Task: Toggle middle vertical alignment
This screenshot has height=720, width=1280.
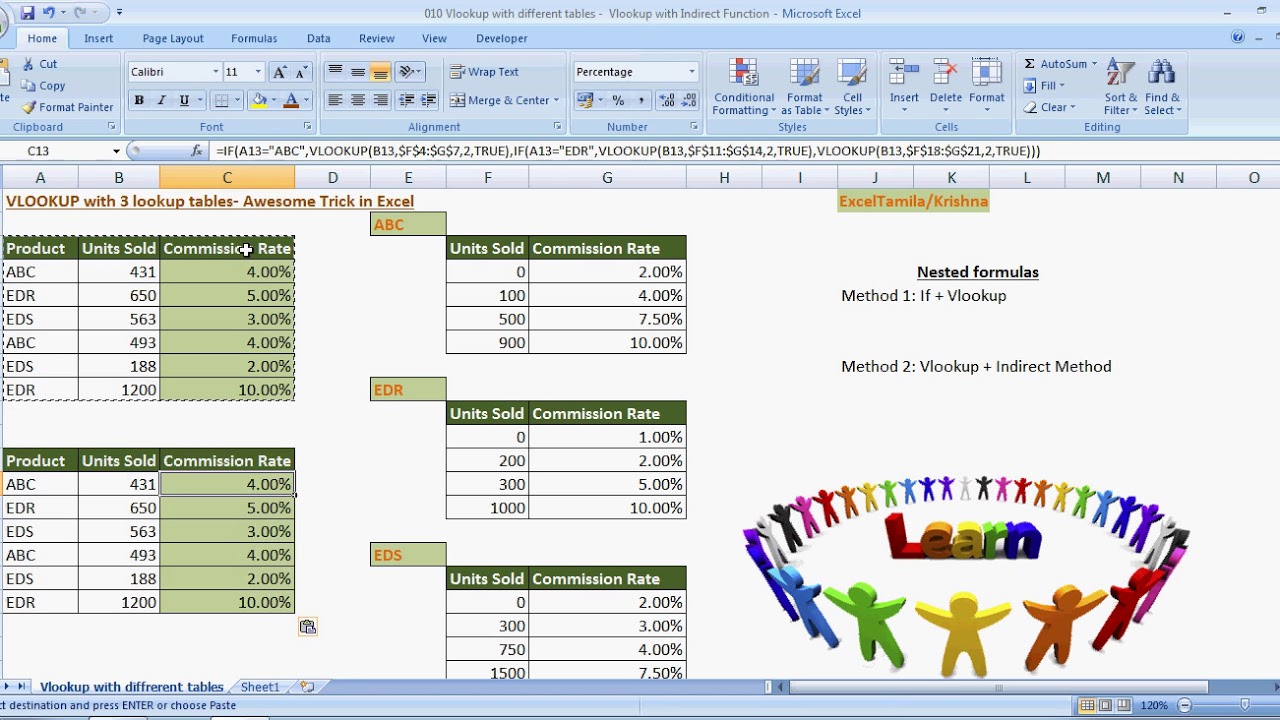Action: [x=357, y=72]
